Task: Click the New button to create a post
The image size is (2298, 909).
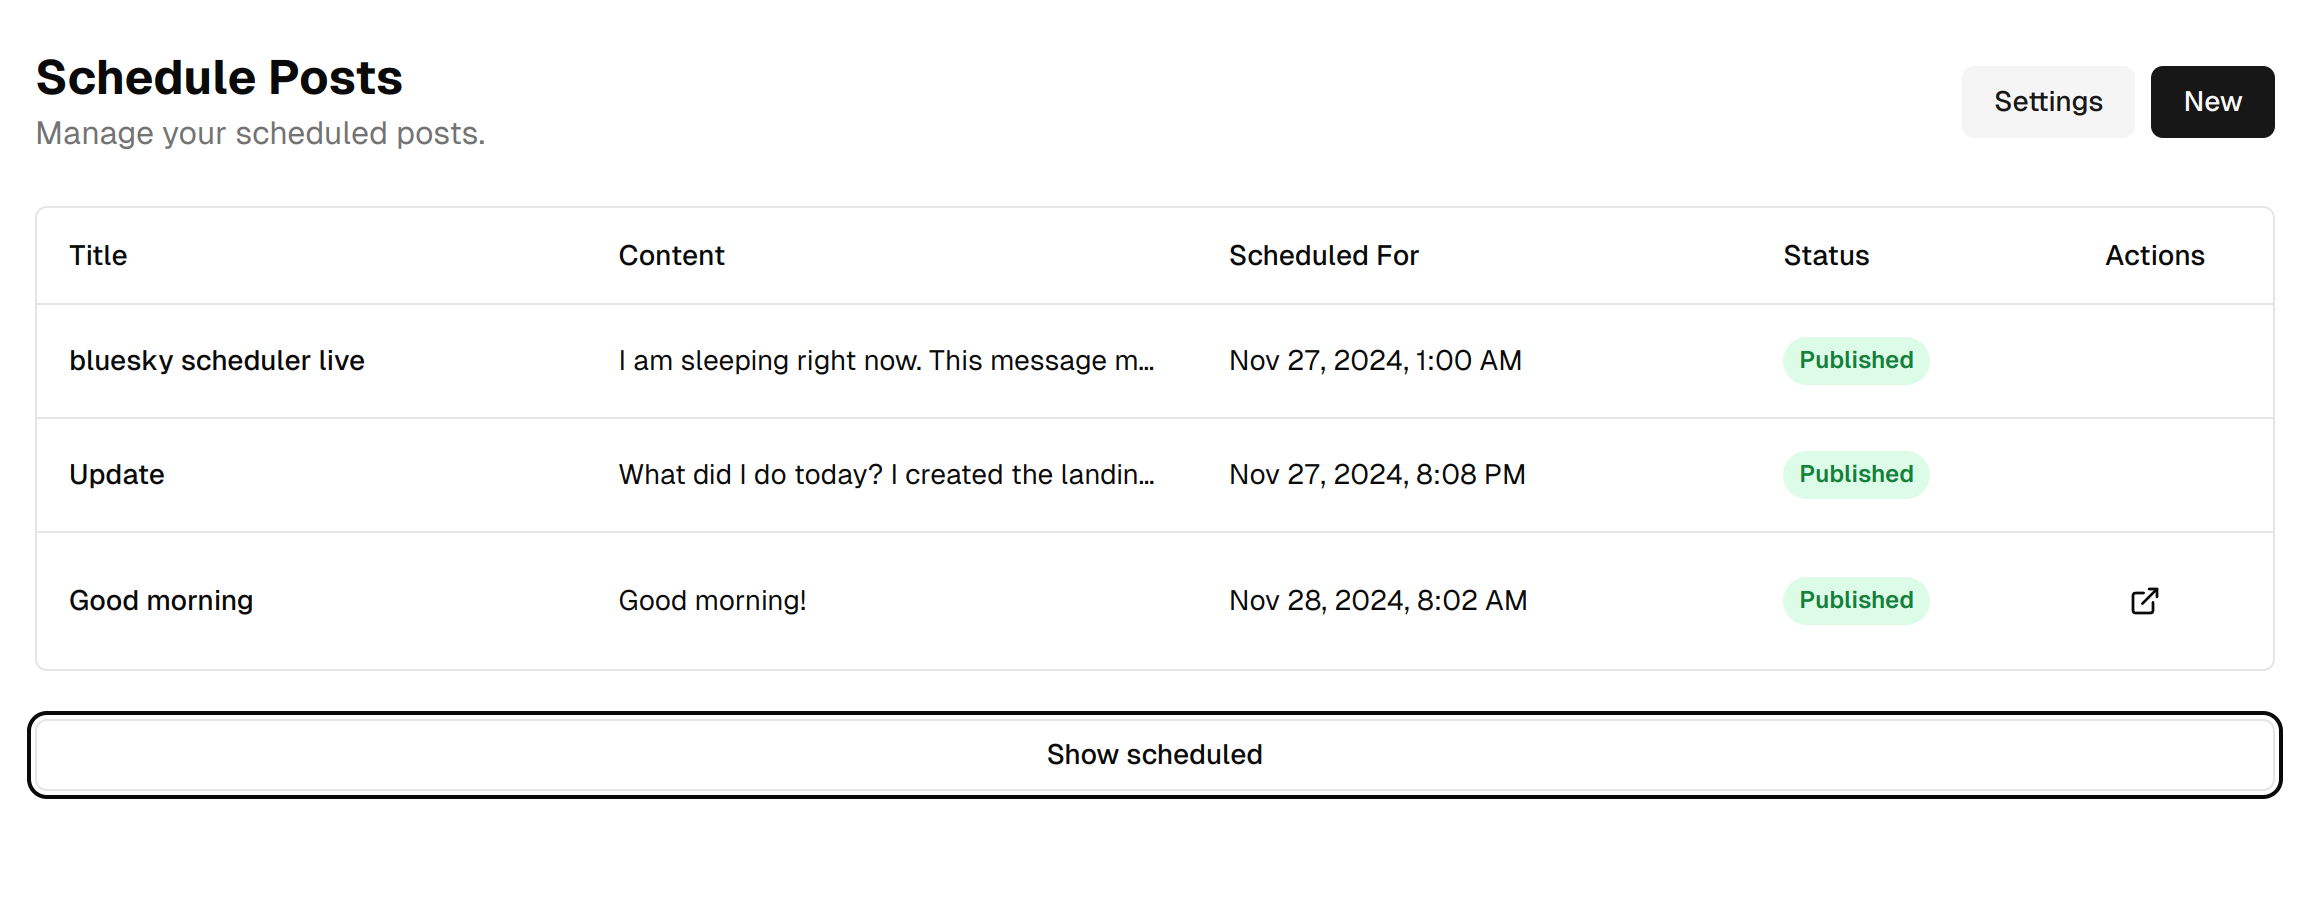Action: (2211, 101)
